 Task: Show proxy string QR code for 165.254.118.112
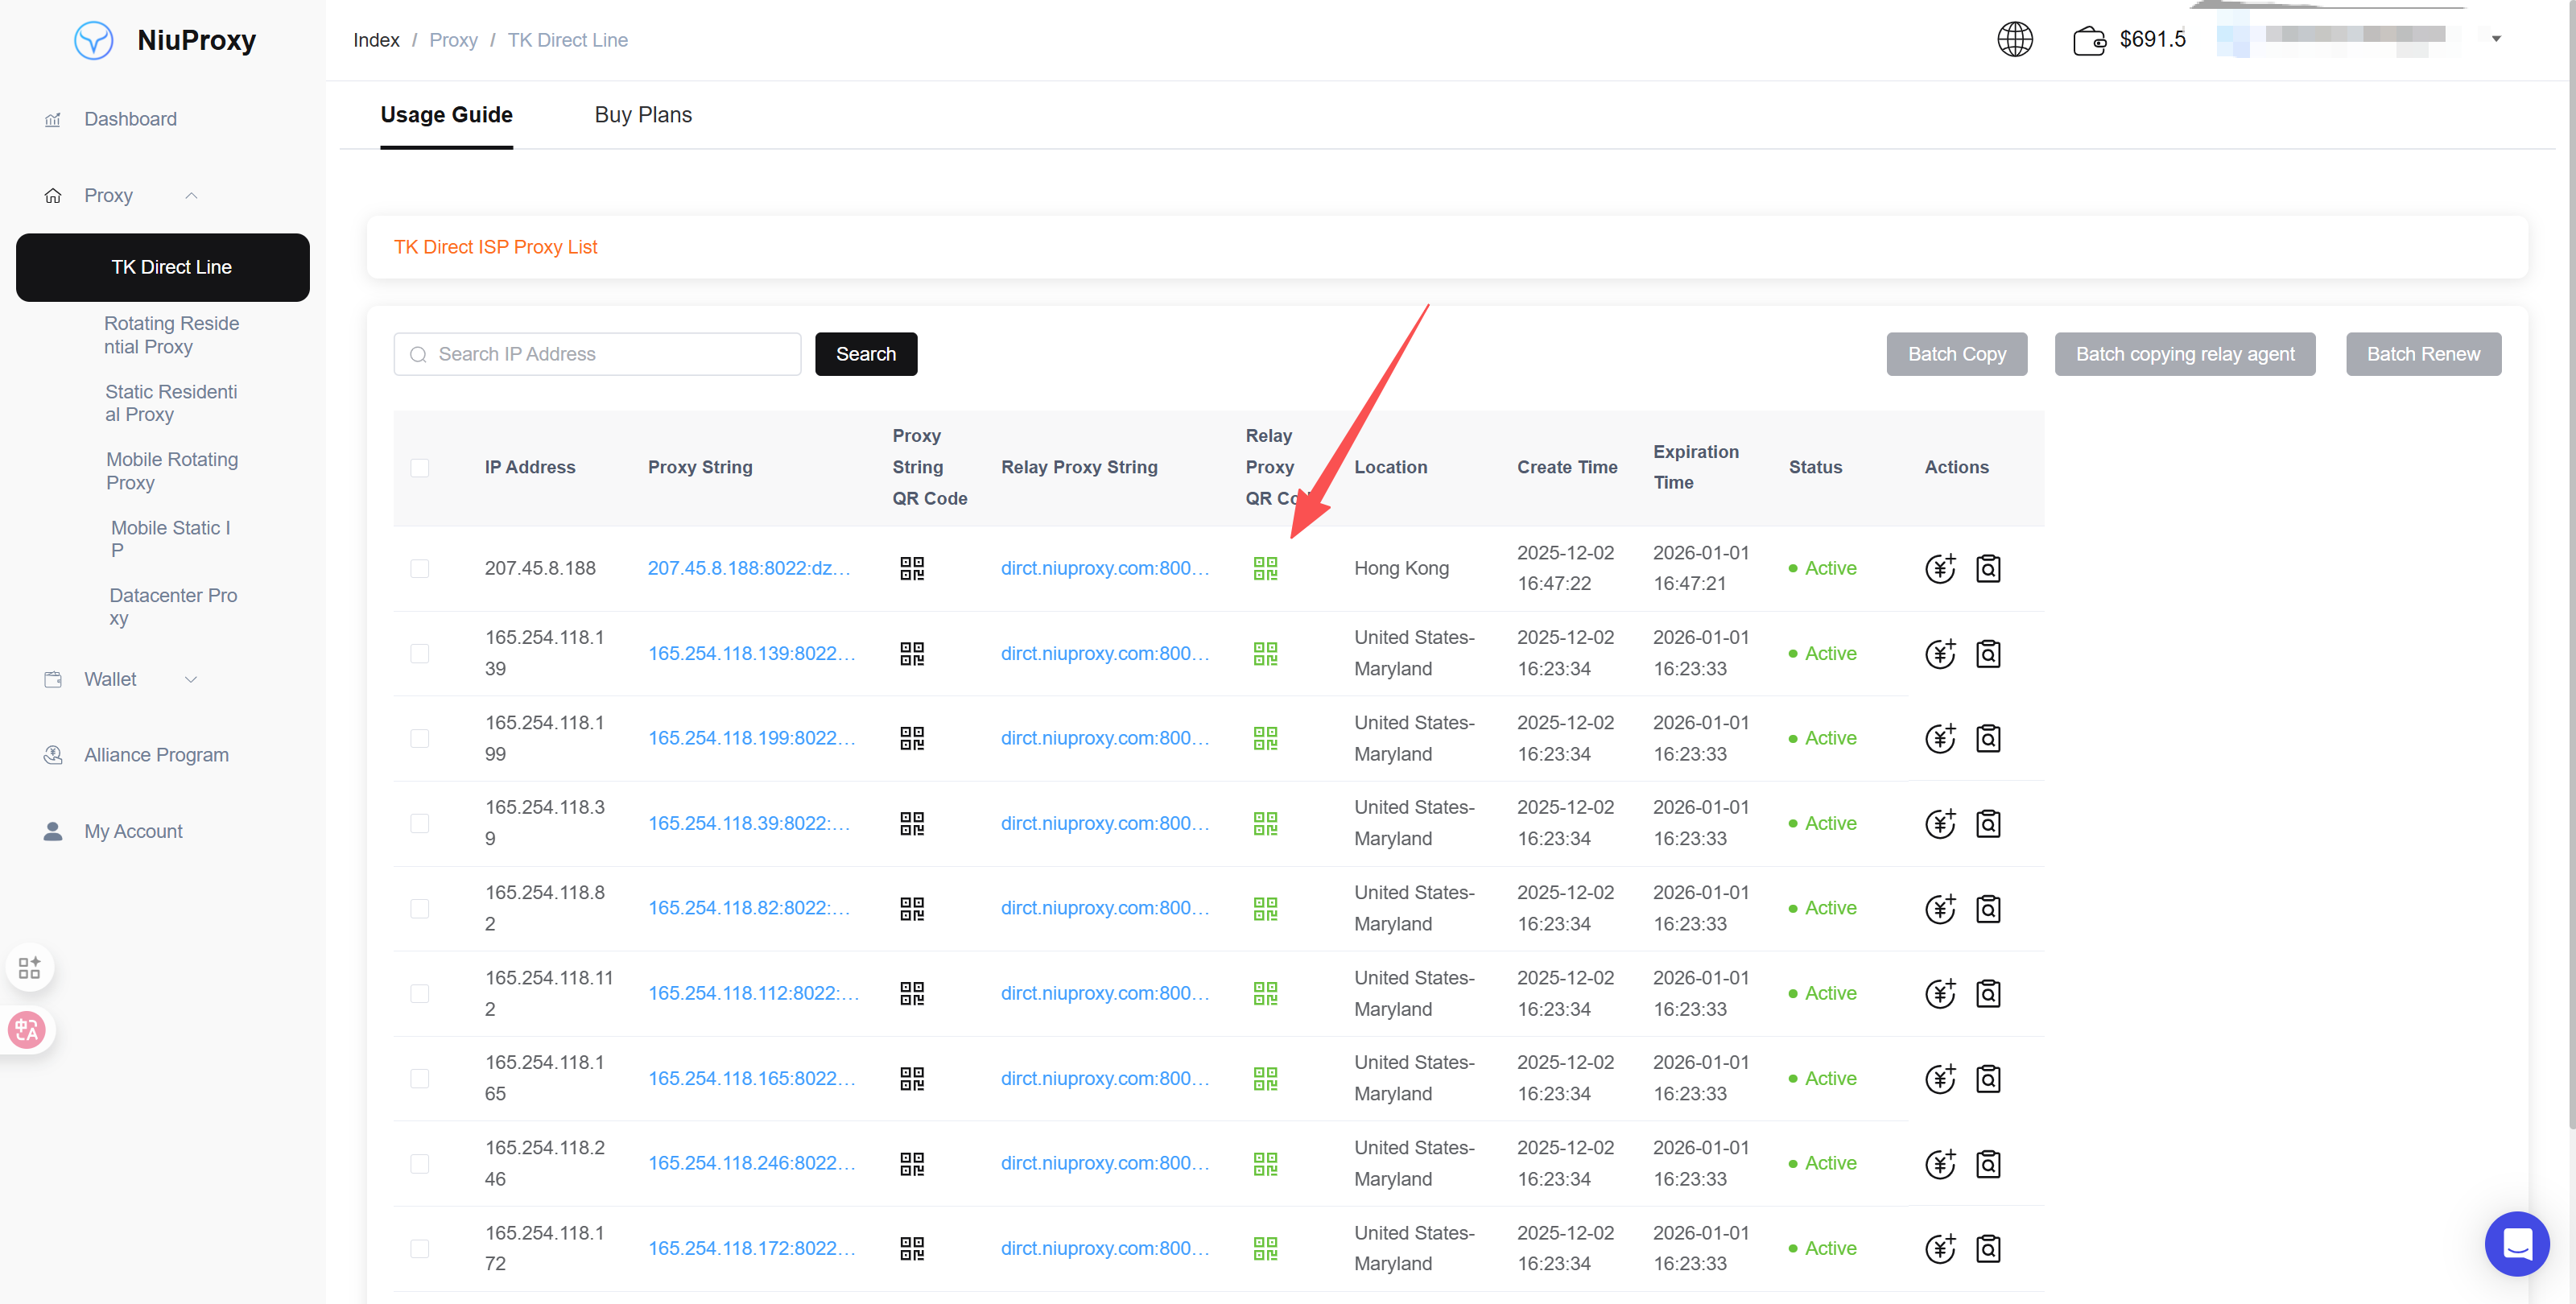click(911, 993)
